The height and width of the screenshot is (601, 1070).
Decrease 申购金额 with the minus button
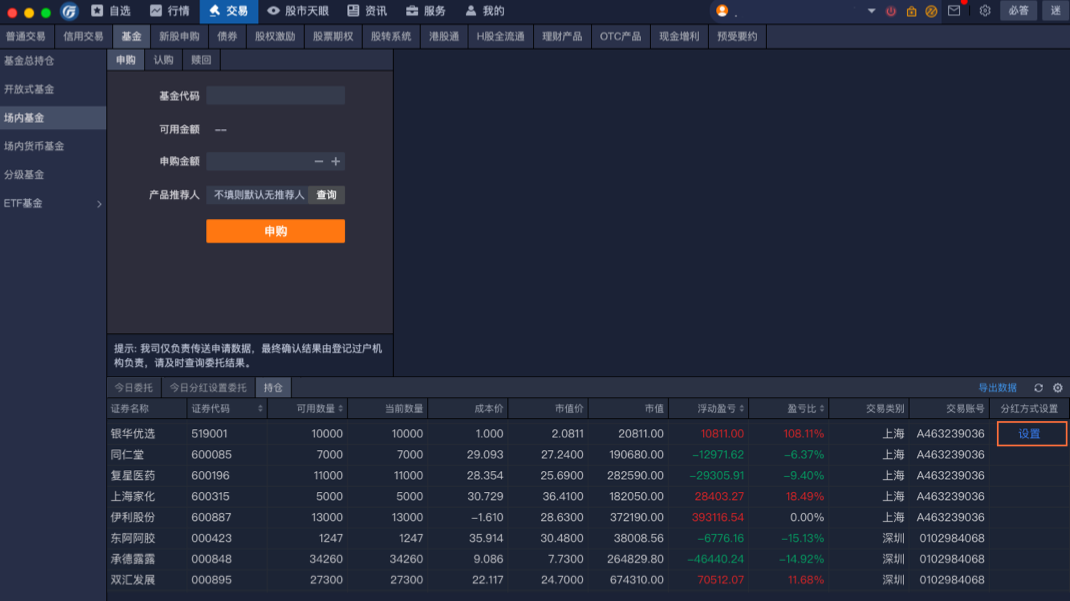point(319,161)
